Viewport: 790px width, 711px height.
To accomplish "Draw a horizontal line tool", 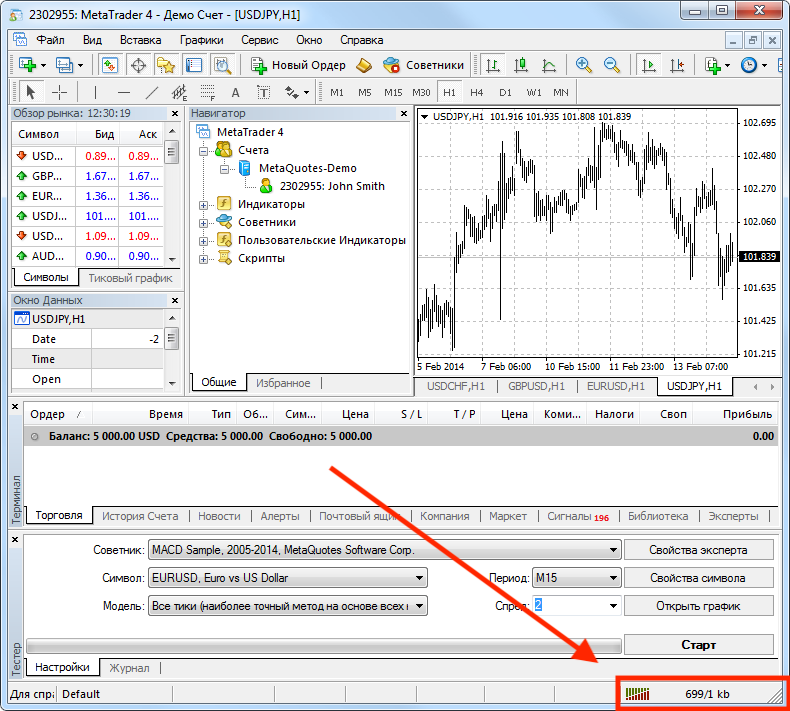I will point(123,92).
